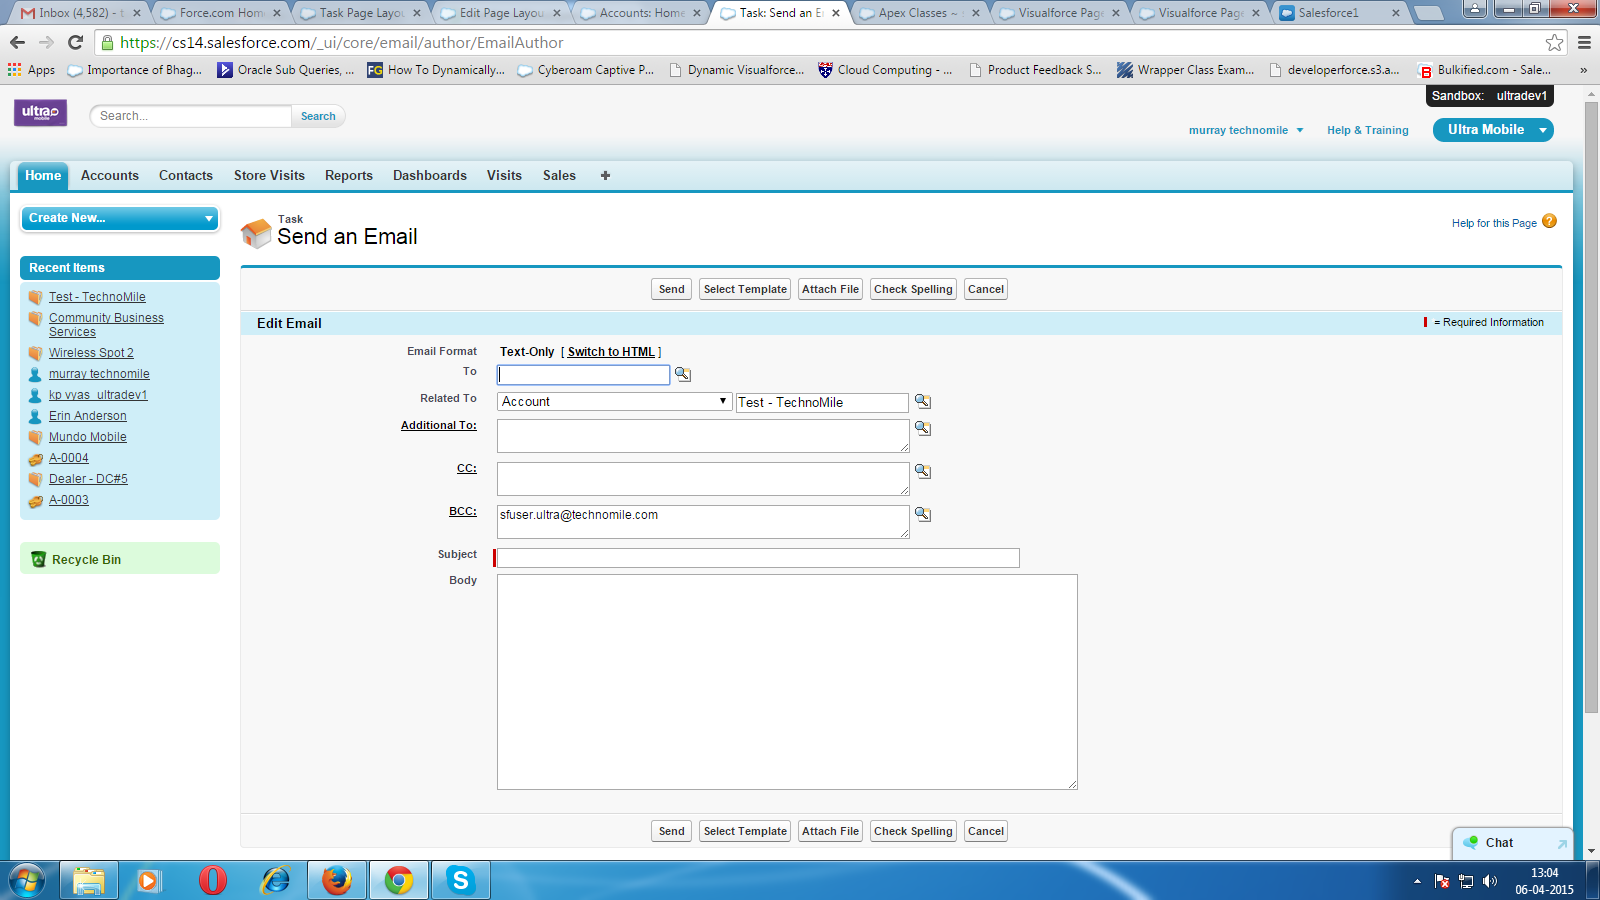Open Opera from the taskbar
The height and width of the screenshot is (900, 1600).
[213, 880]
